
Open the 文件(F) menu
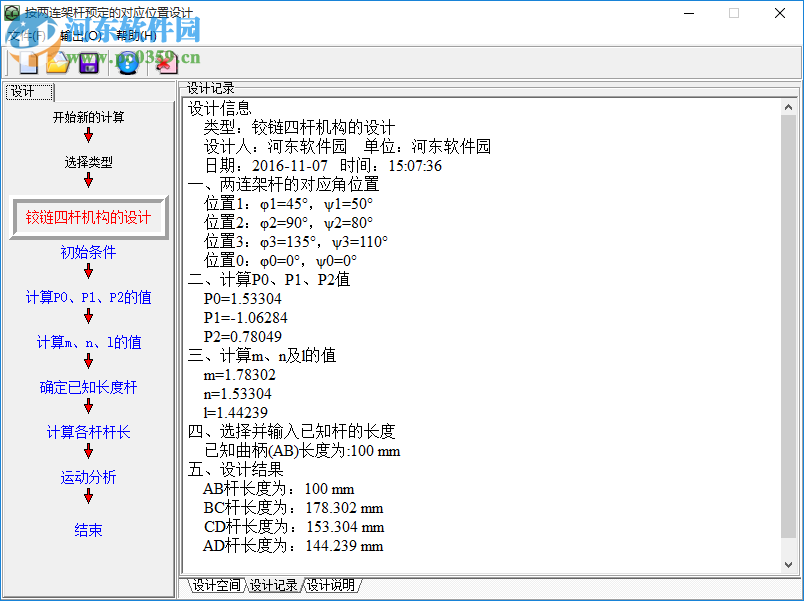pos(27,36)
